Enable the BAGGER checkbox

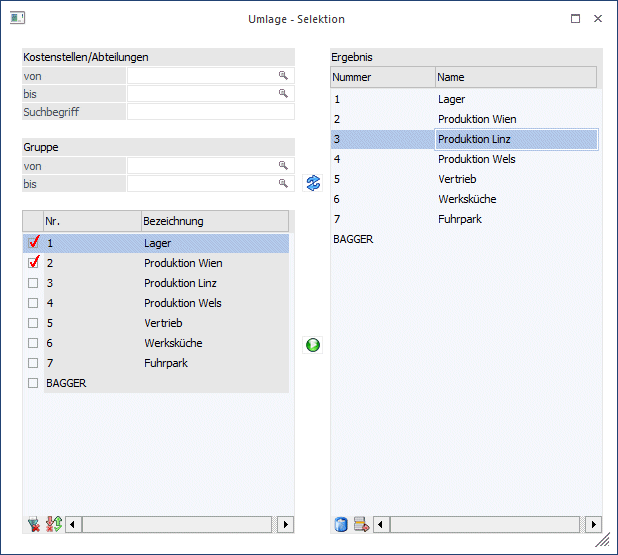click(x=33, y=383)
